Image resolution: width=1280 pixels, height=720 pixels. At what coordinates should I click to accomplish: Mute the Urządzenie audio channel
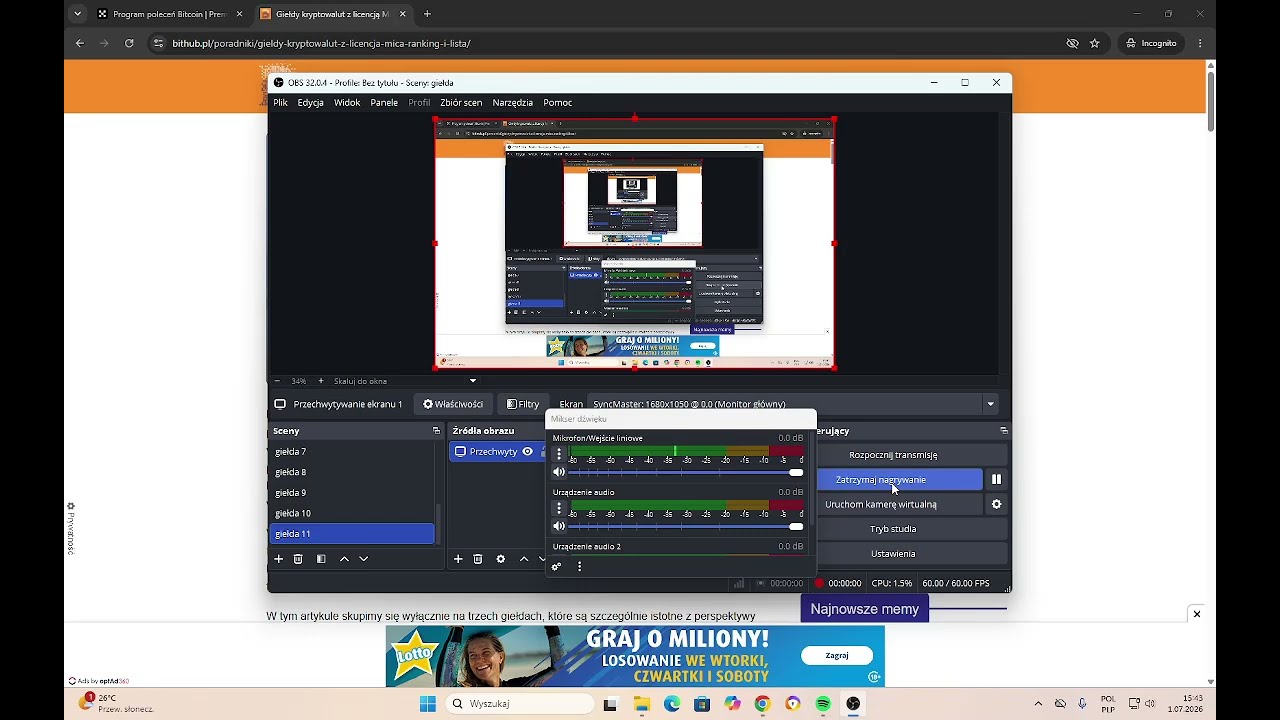559,526
